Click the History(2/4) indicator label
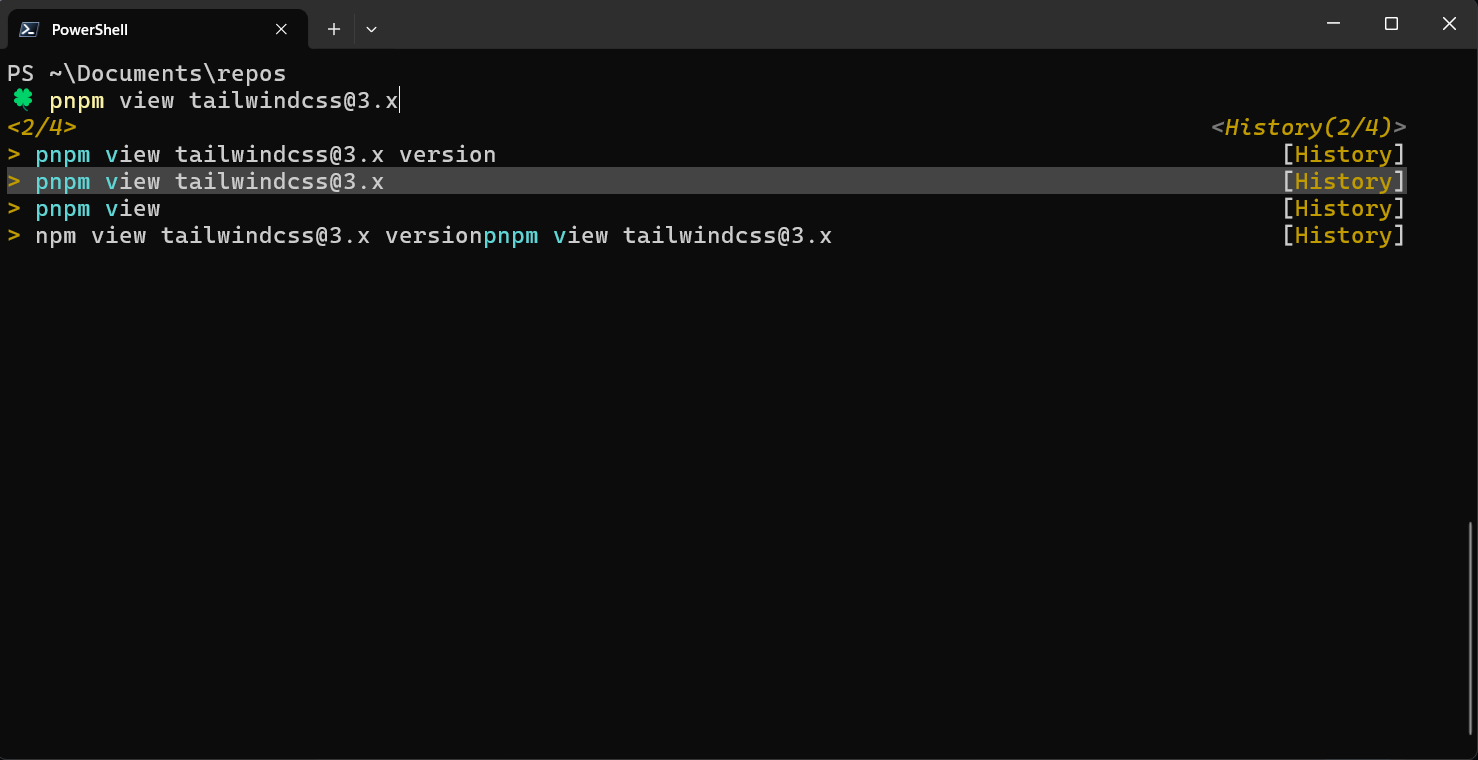 tap(1308, 127)
